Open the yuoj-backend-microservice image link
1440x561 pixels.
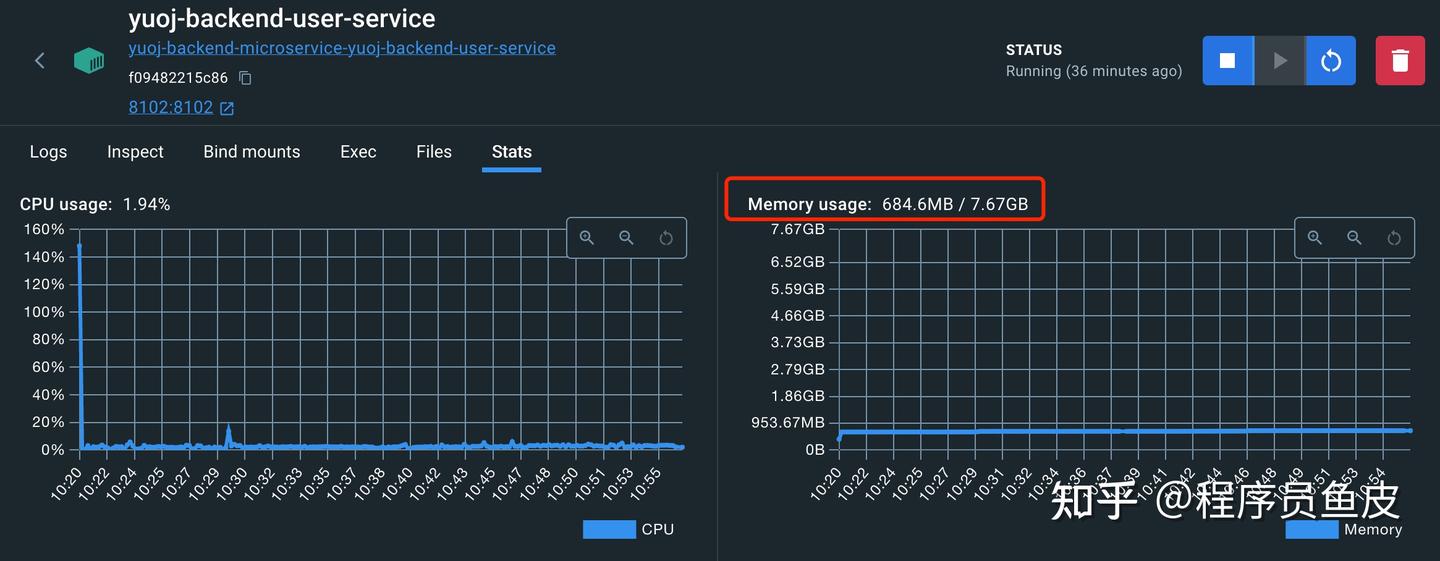tap(342, 48)
